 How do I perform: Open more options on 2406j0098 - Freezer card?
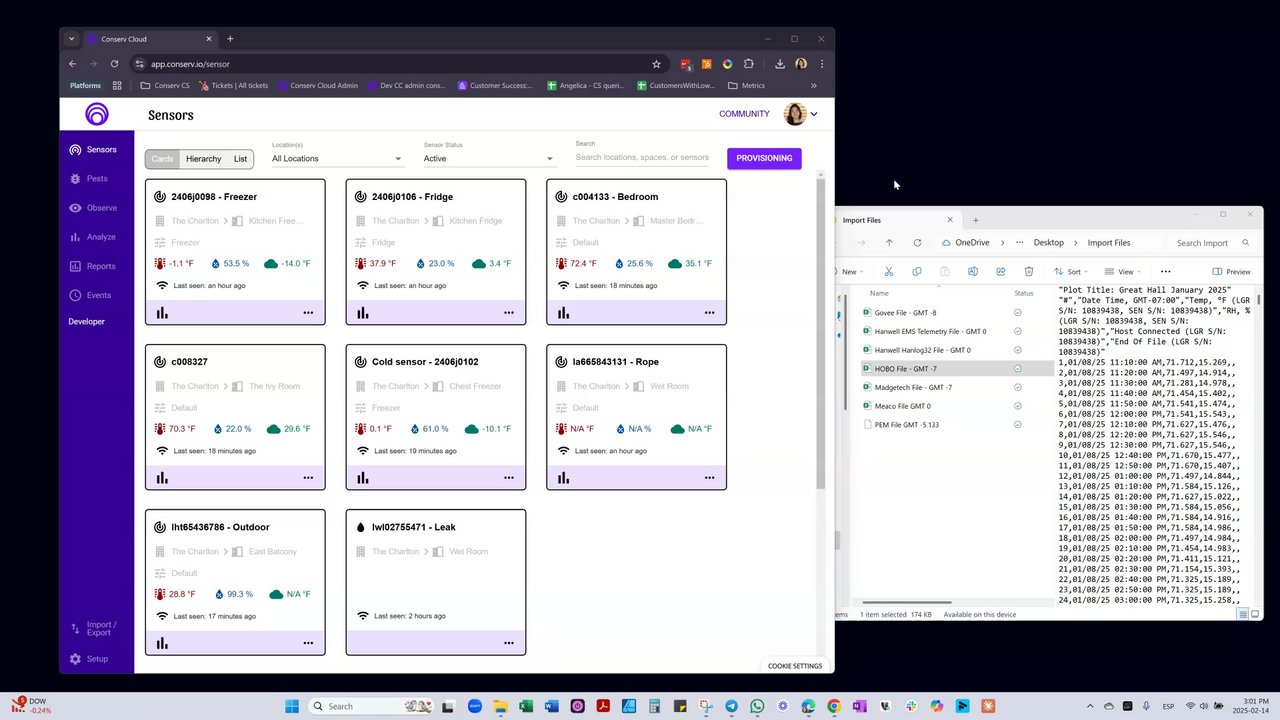coord(308,313)
